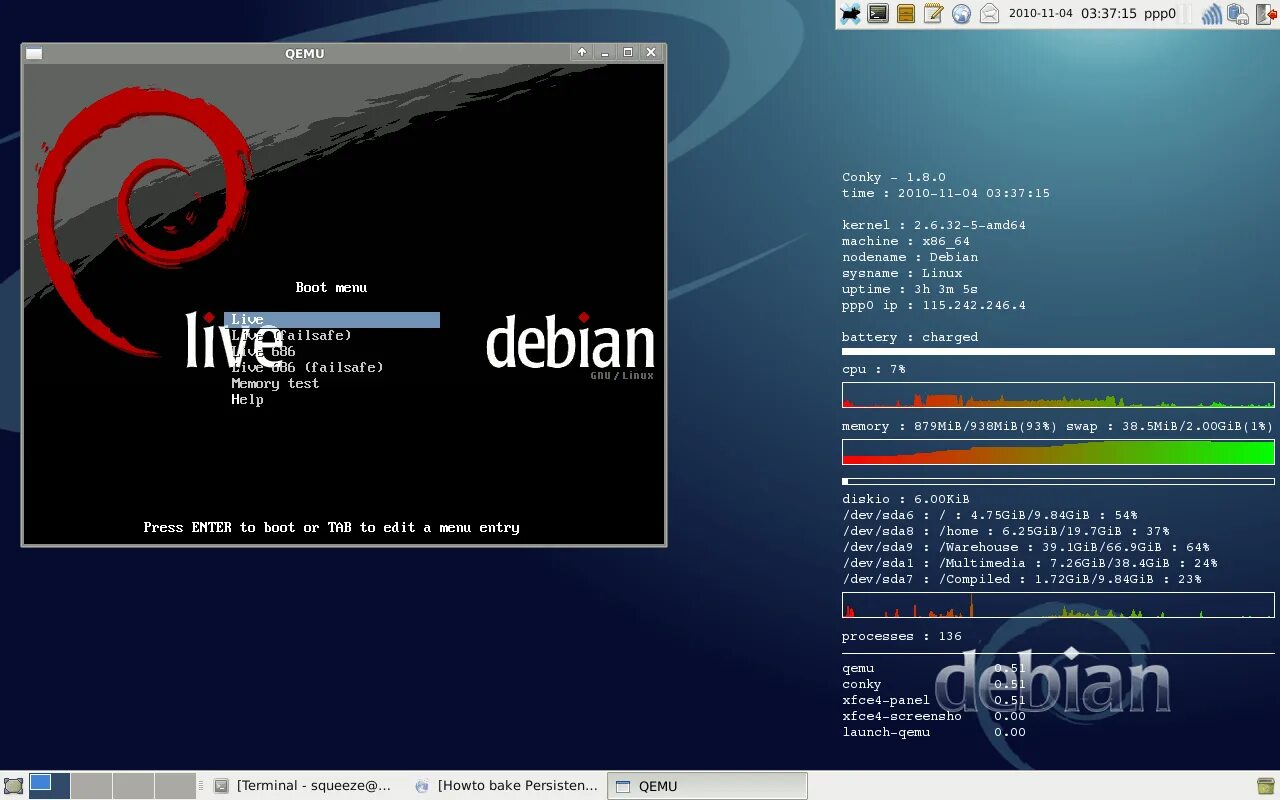Image resolution: width=1280 pixels, height=800 pixels.
Task: Launch the terminal emulator from panel
Action: [x=878, y=14]
